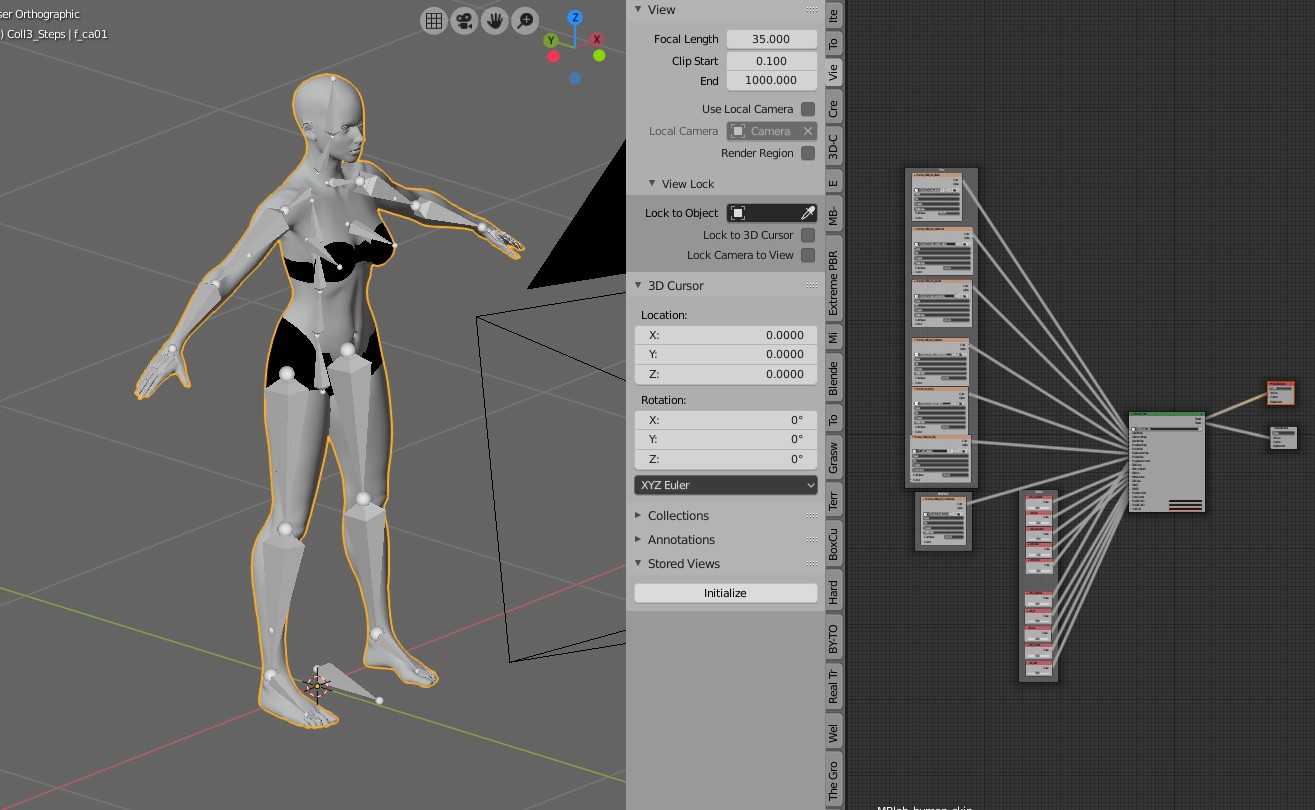Enable the Use Local Camera checkbox

click(x=808, y=109)
